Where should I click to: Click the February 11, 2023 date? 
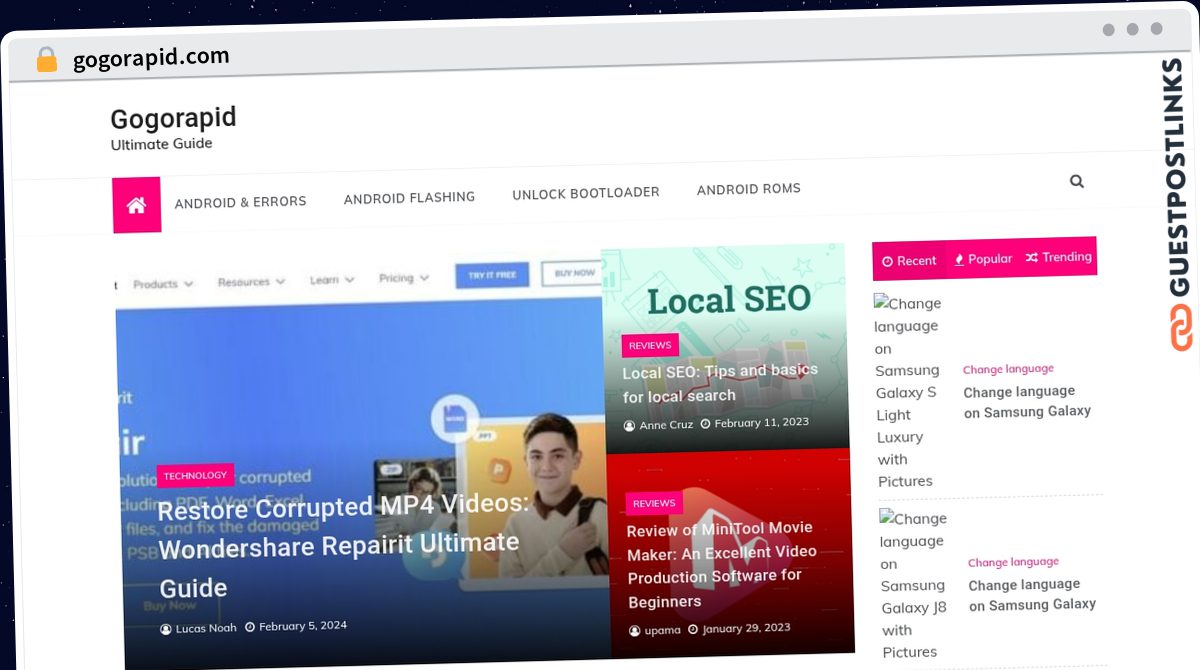(755, 423)
